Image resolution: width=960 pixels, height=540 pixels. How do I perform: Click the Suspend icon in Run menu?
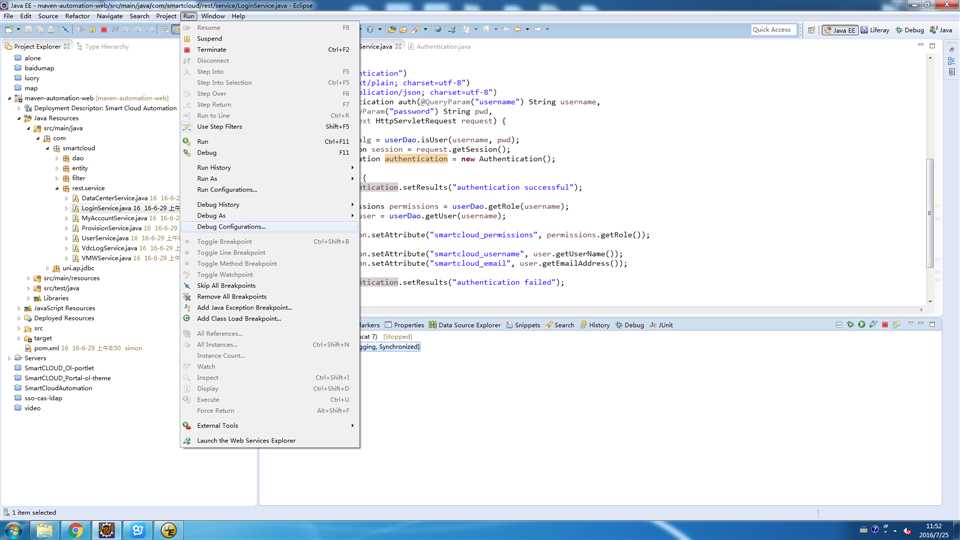187,39
